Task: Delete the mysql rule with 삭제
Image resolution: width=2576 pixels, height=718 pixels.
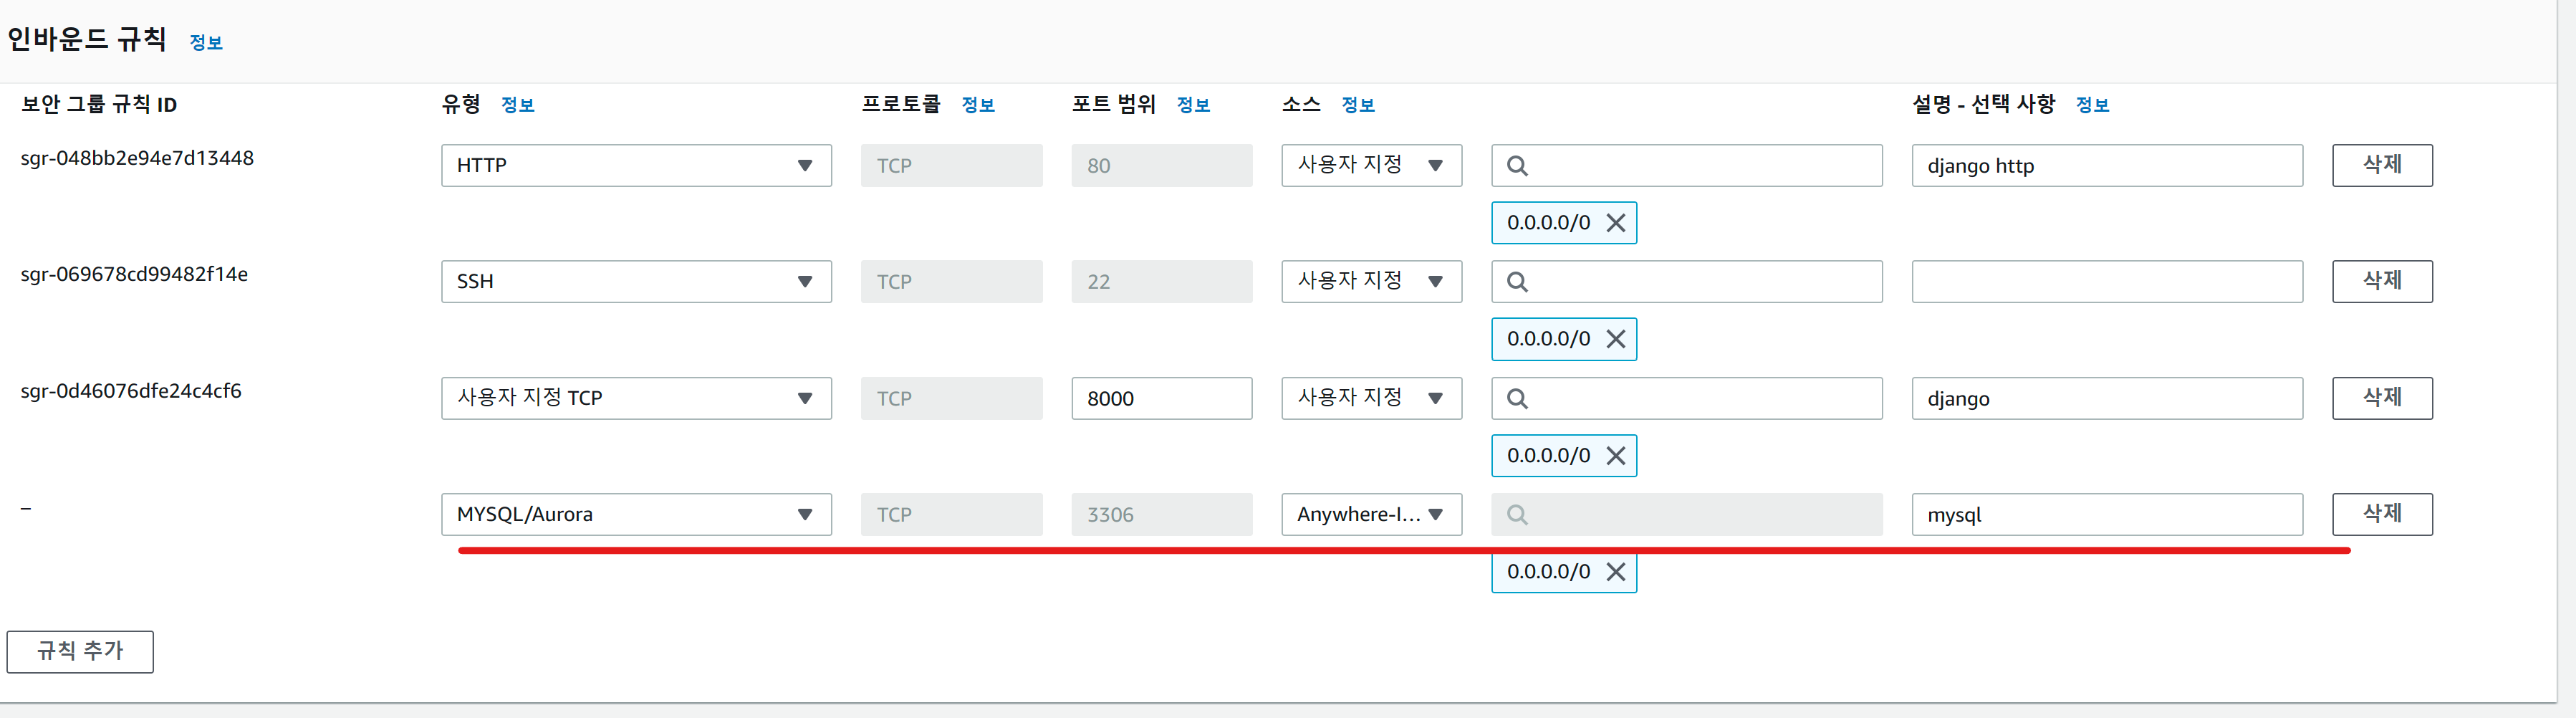Action: coord(2382,514)
